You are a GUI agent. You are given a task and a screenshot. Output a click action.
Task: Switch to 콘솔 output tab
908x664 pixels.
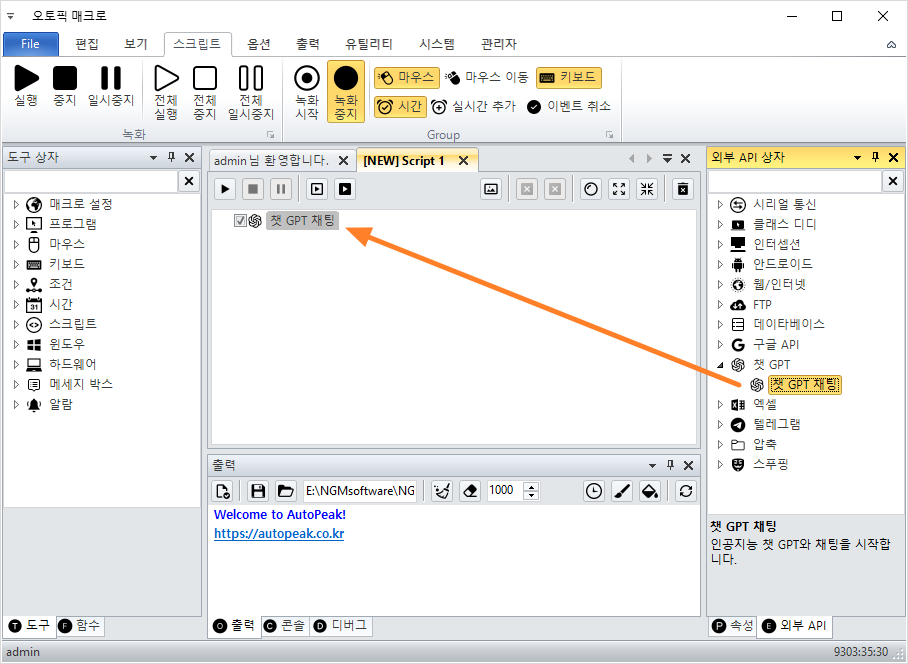(x=285, y=626)
